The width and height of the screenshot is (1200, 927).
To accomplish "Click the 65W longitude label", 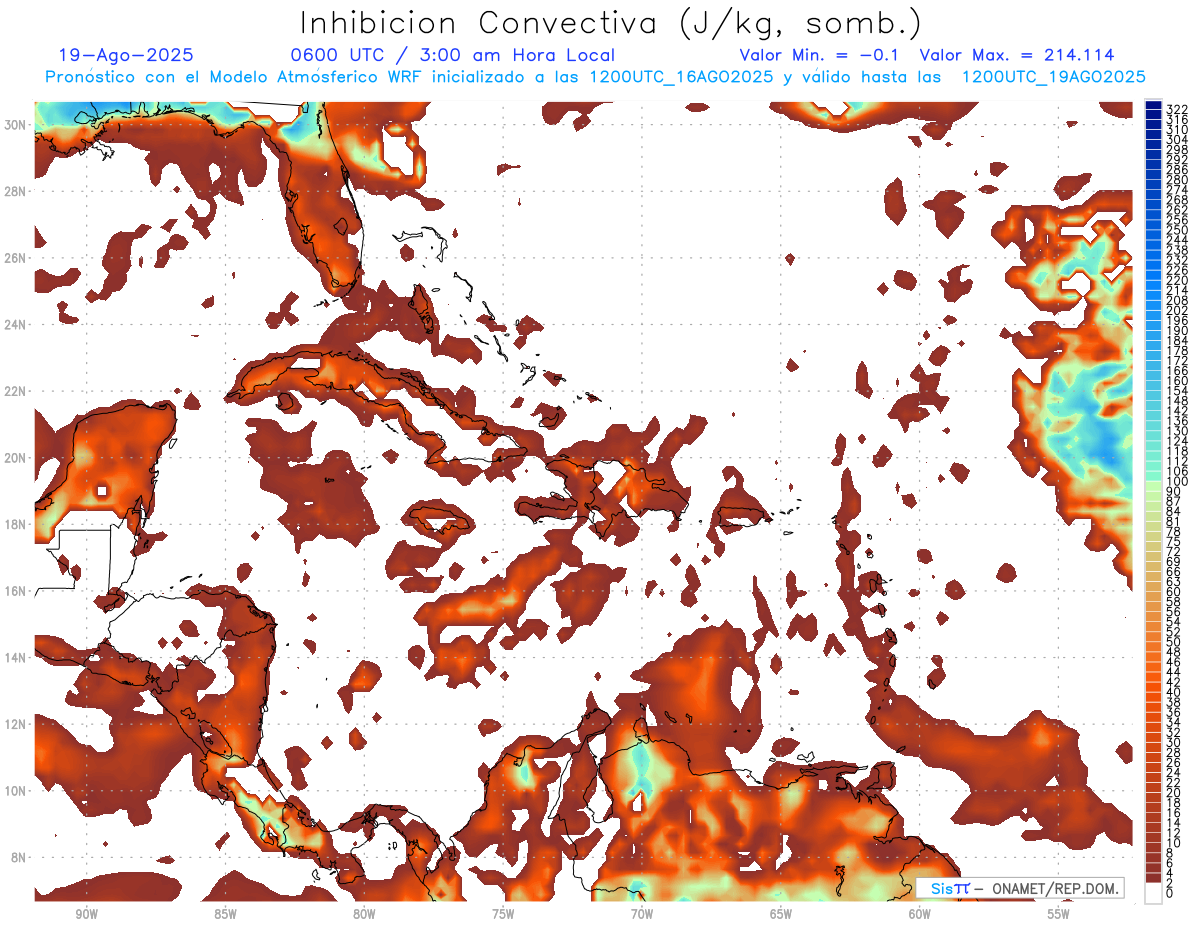I will coord(781,914).
